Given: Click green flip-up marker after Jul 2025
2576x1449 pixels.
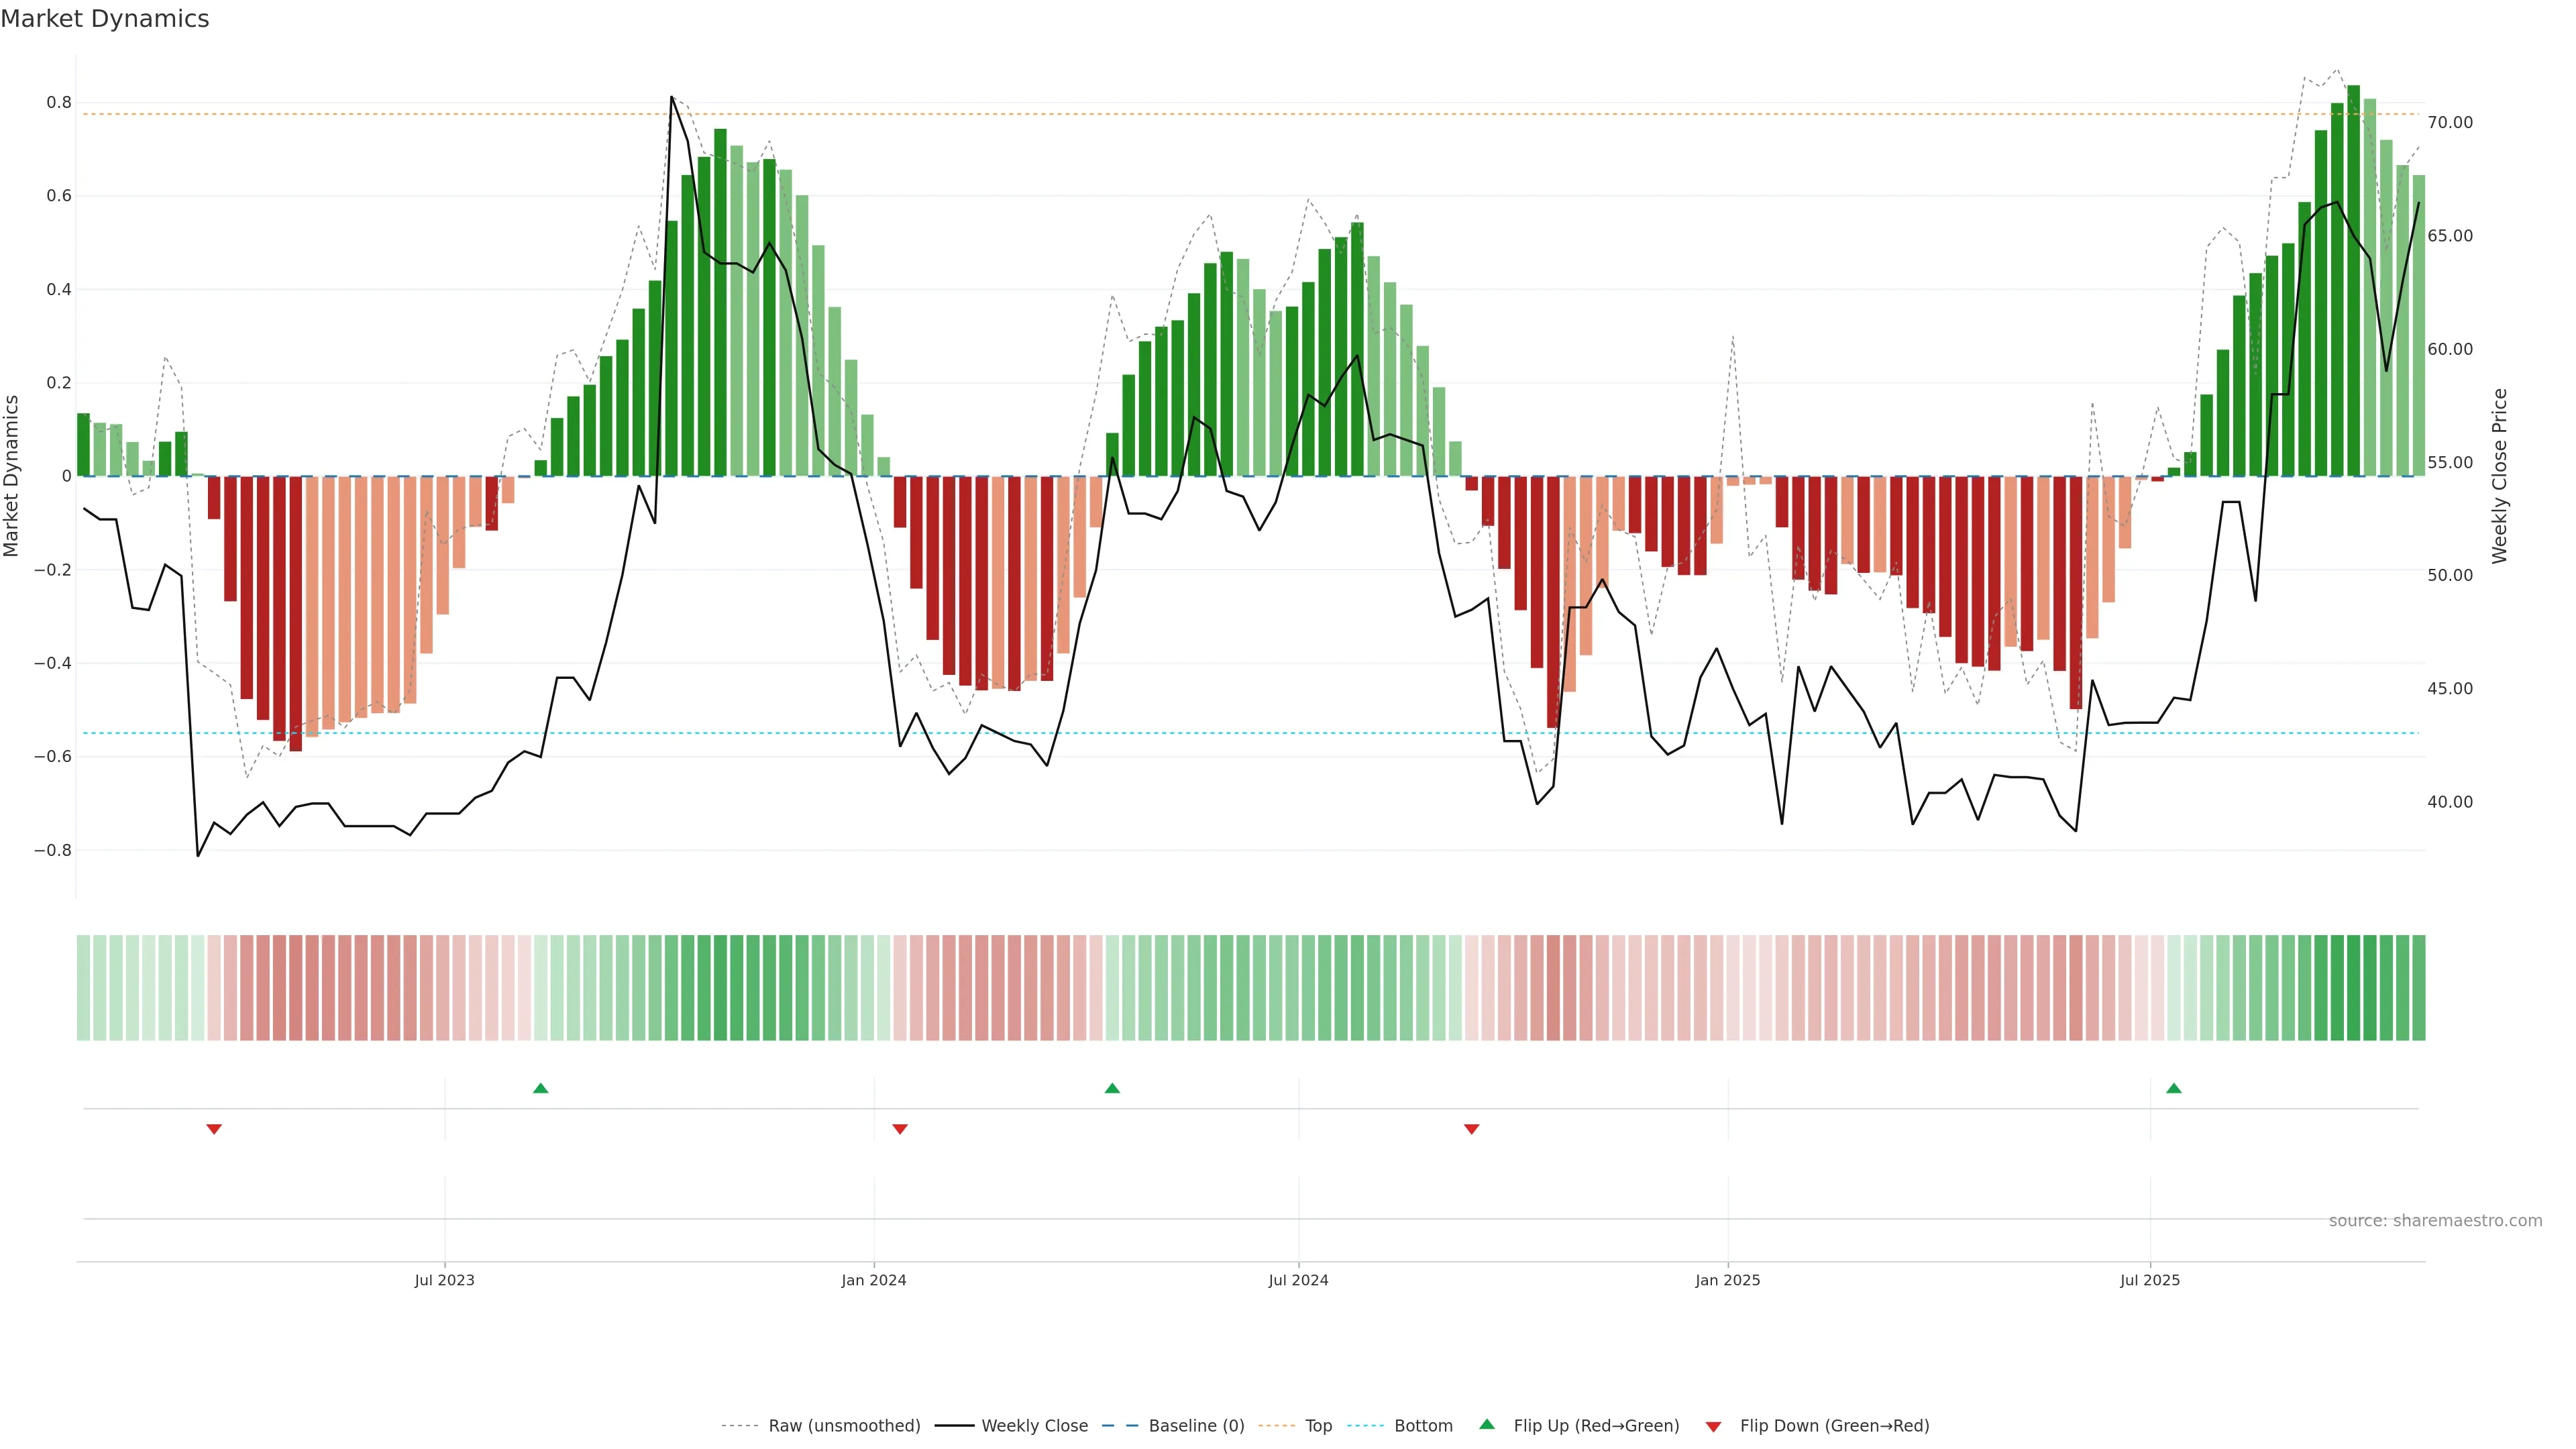Looking at the screenshot, I should [2174, 1088].
